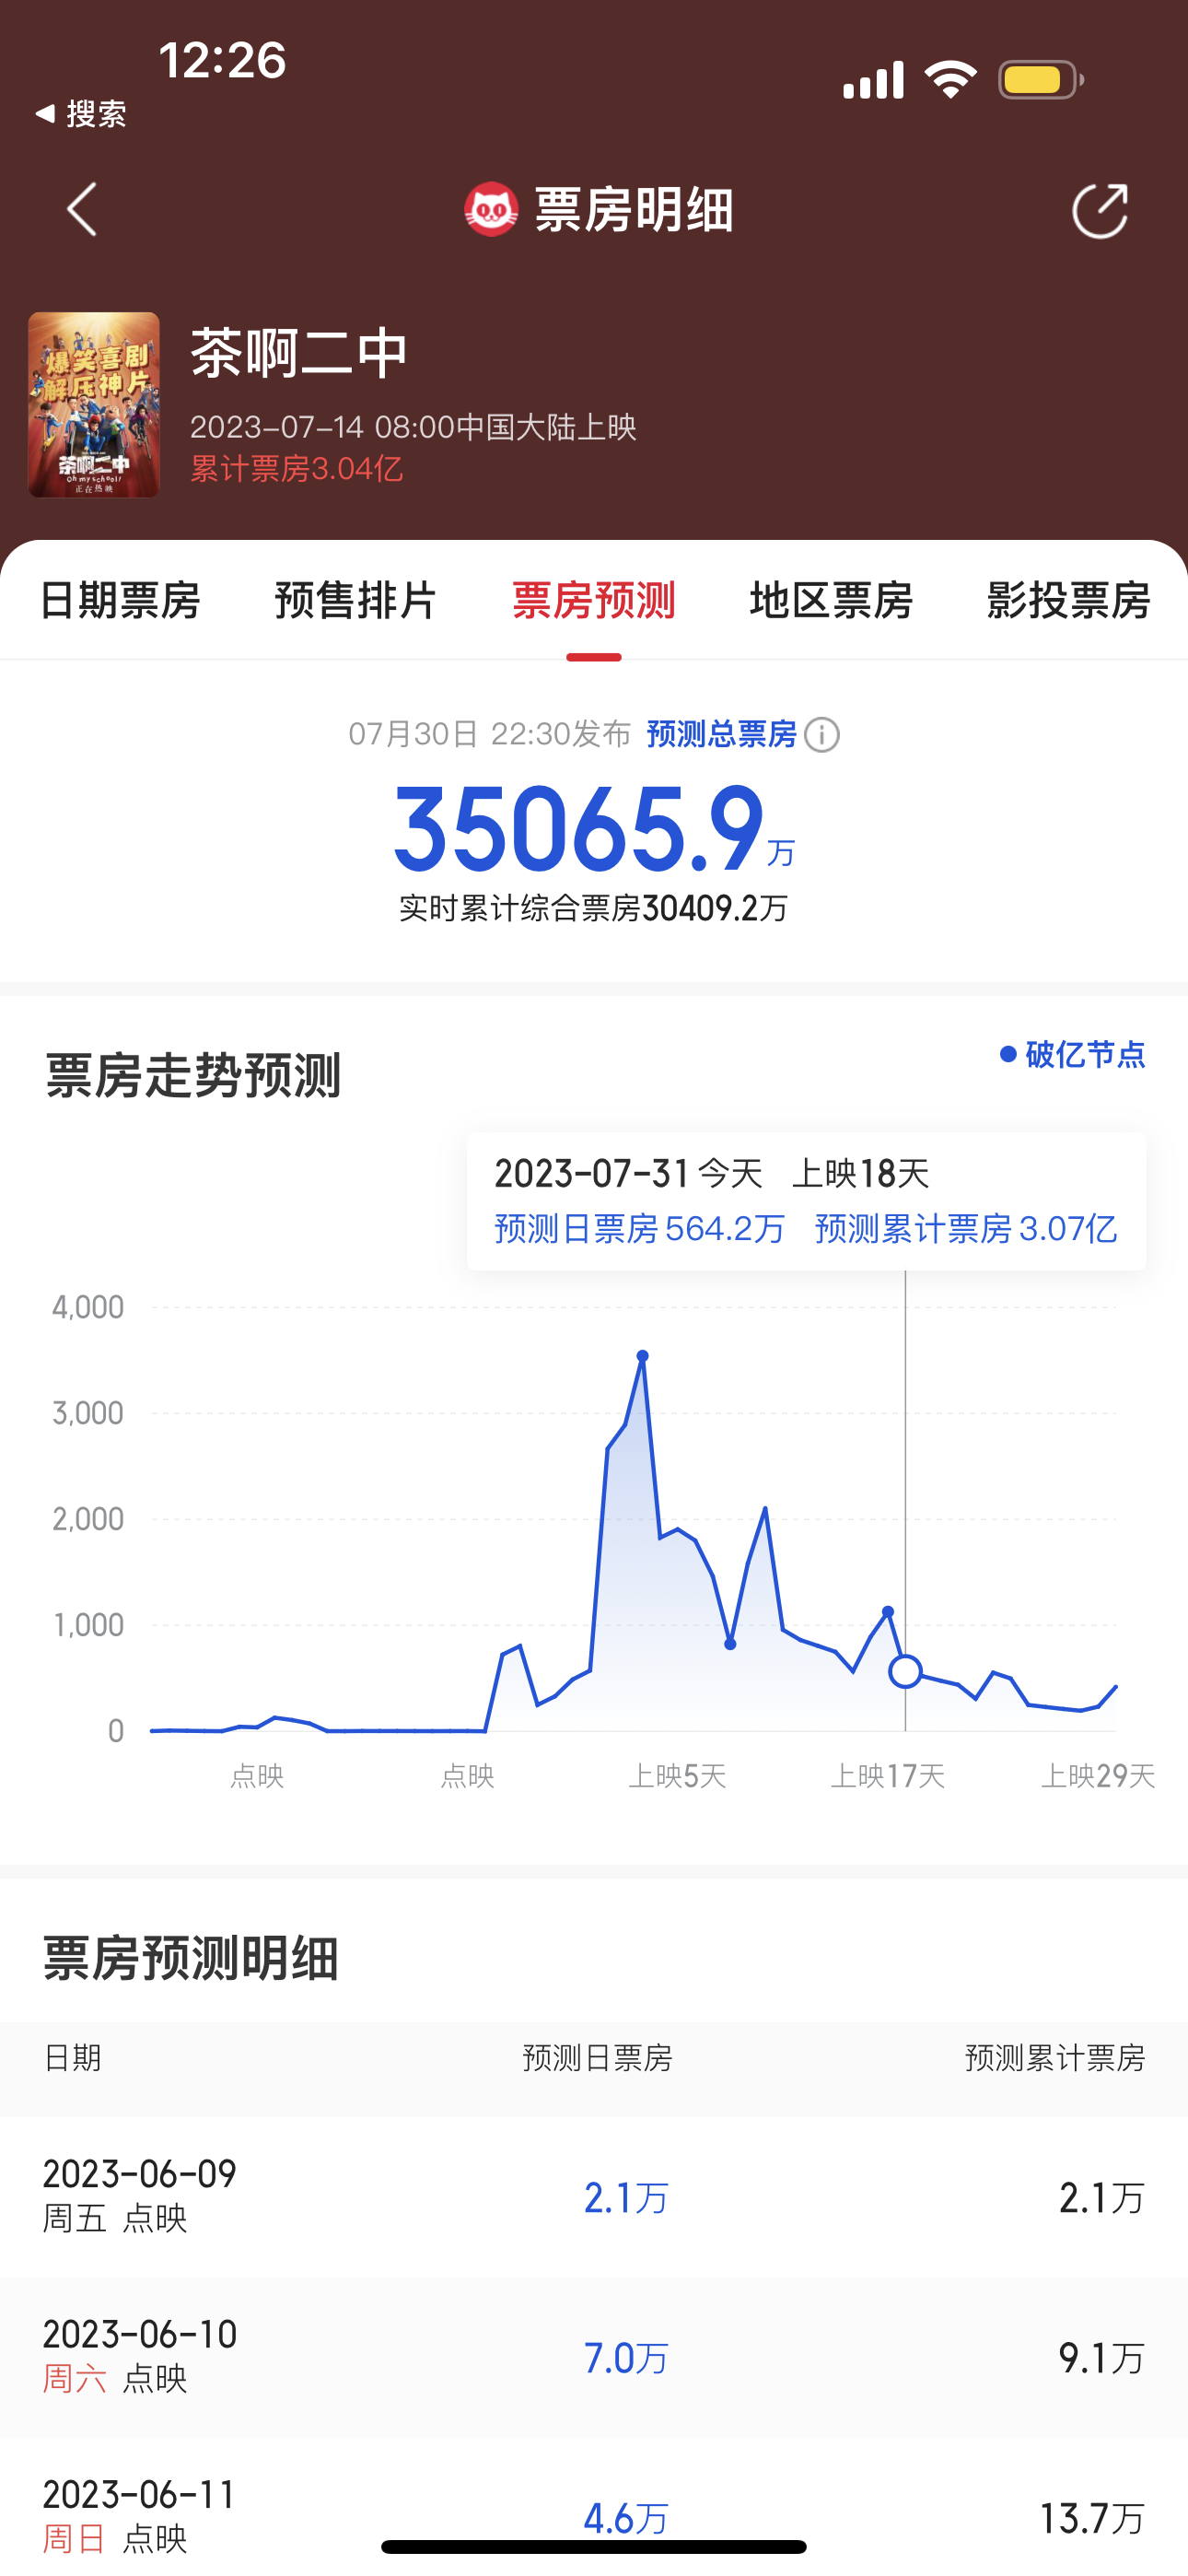Tap the back arrow in the header
Viewport: 1188px width, 2576px height.
click(x=82, y=209)
